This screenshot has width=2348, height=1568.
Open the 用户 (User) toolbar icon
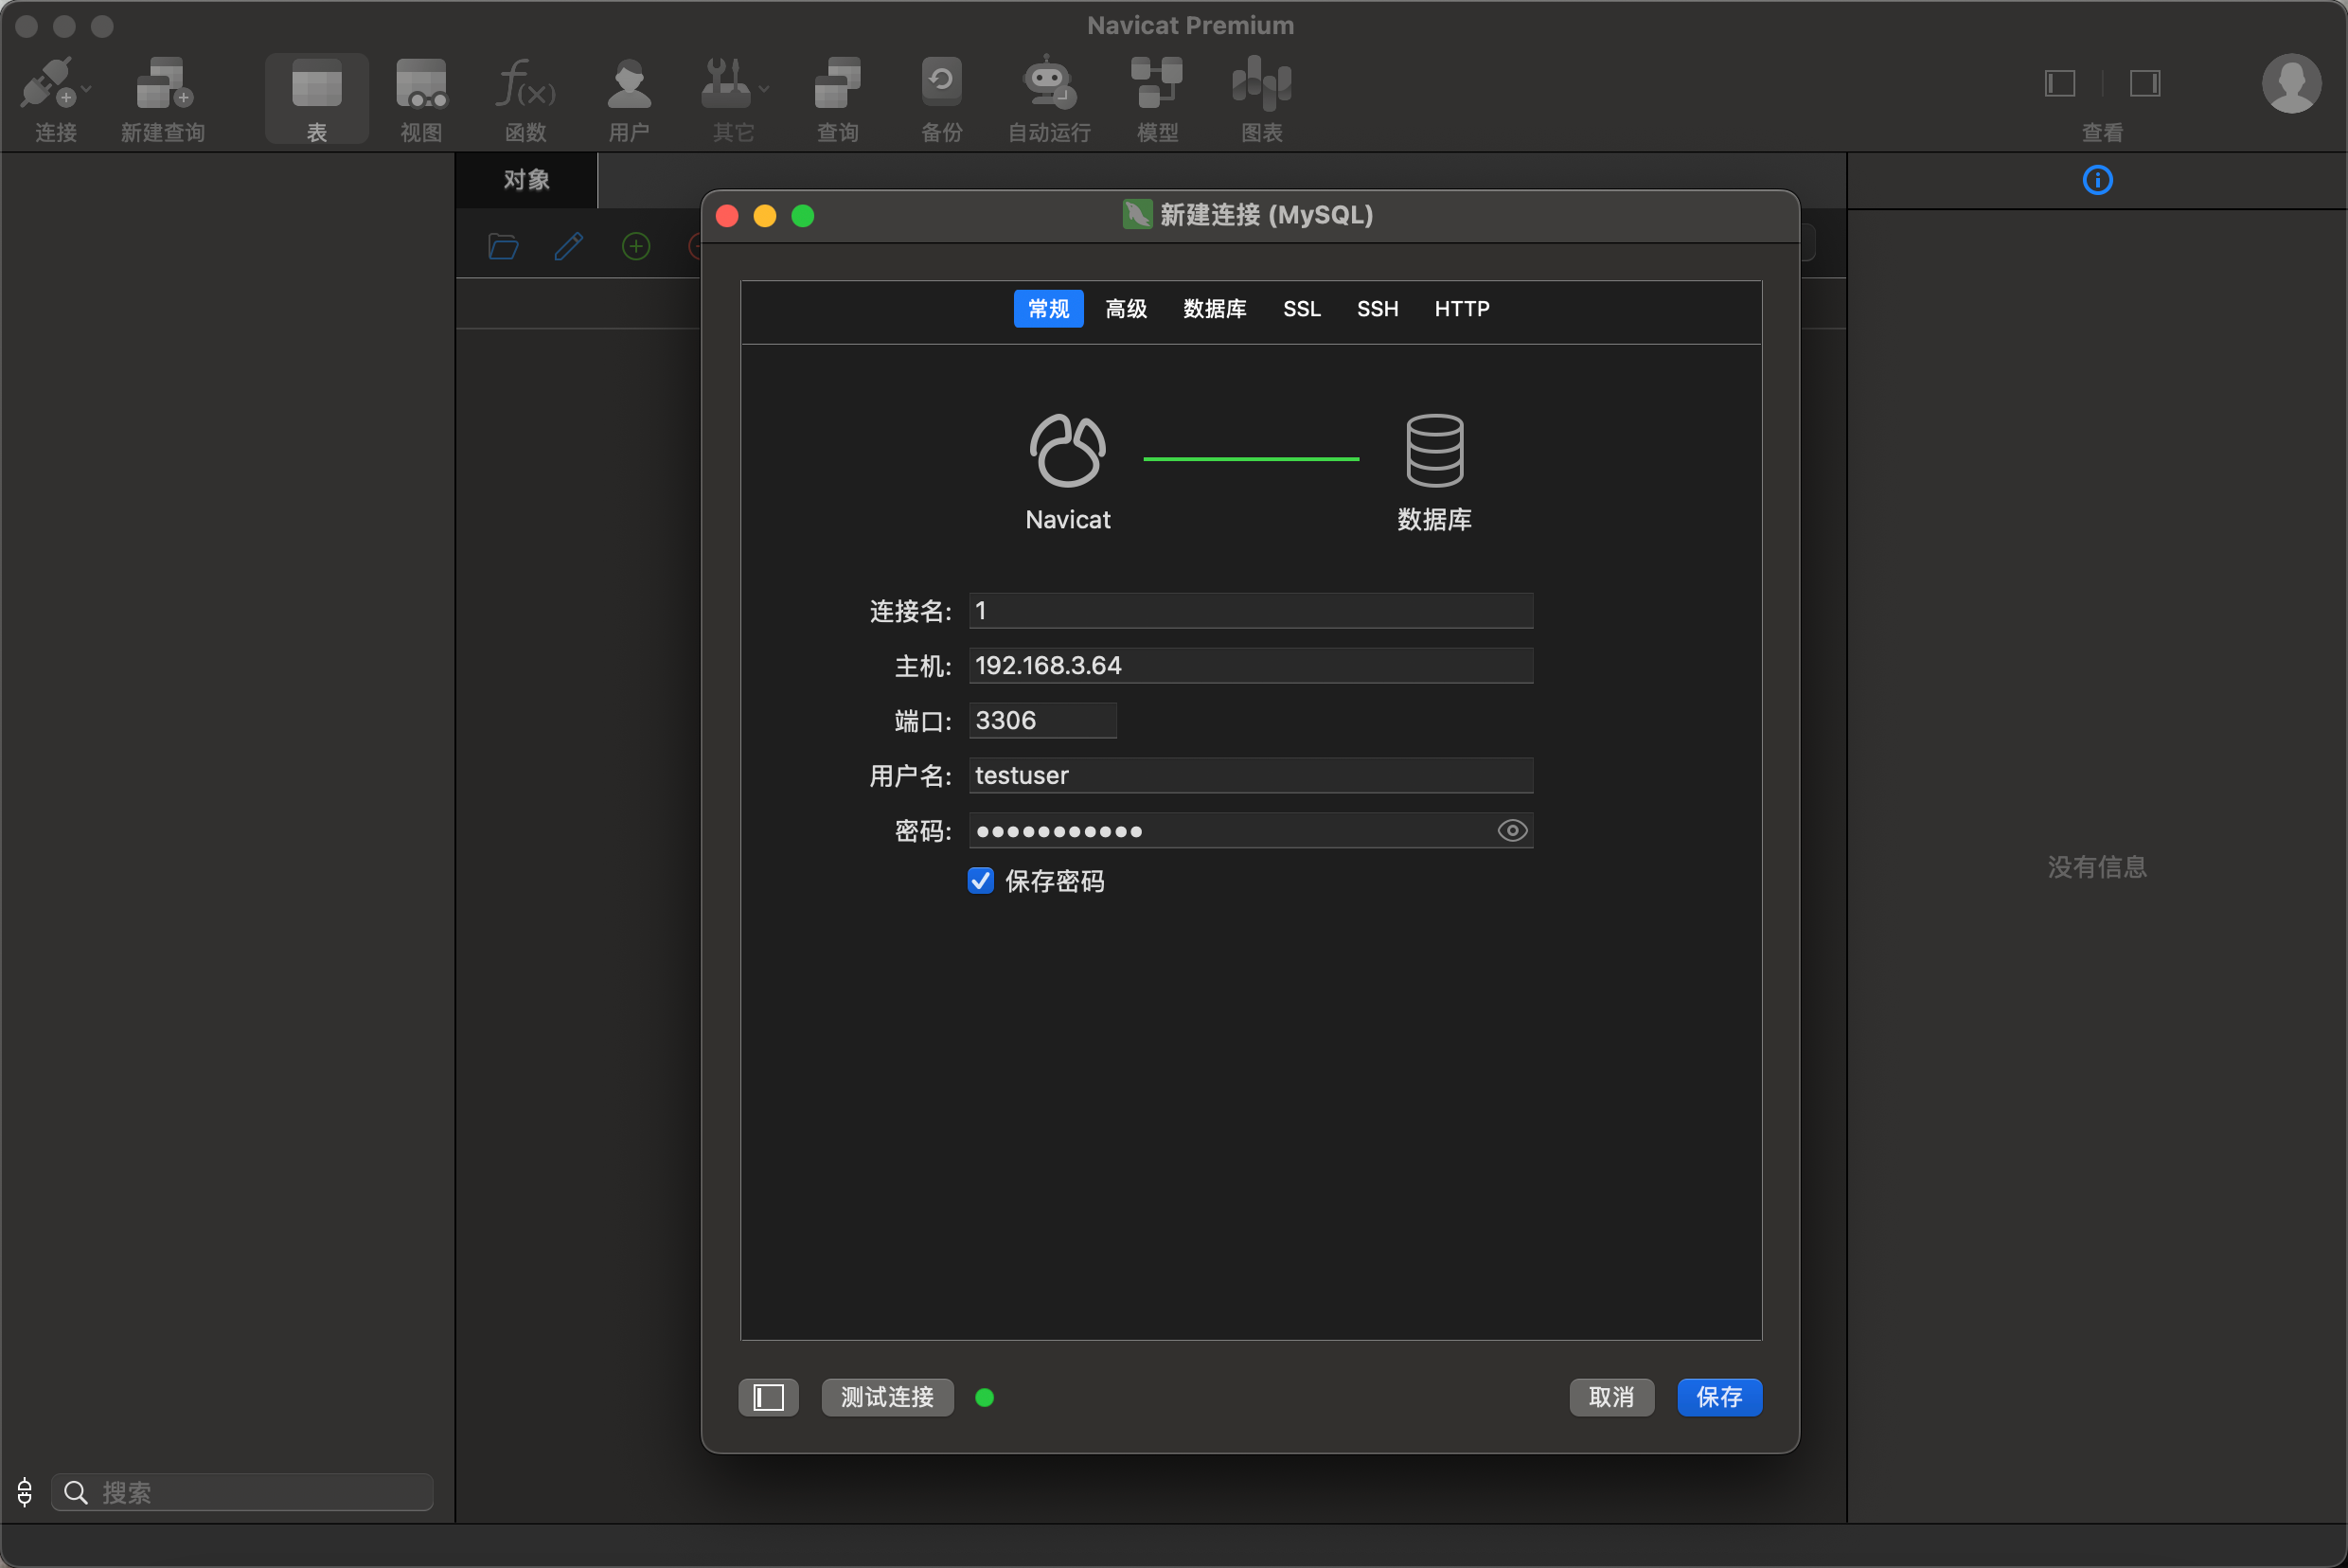(629, 83)
